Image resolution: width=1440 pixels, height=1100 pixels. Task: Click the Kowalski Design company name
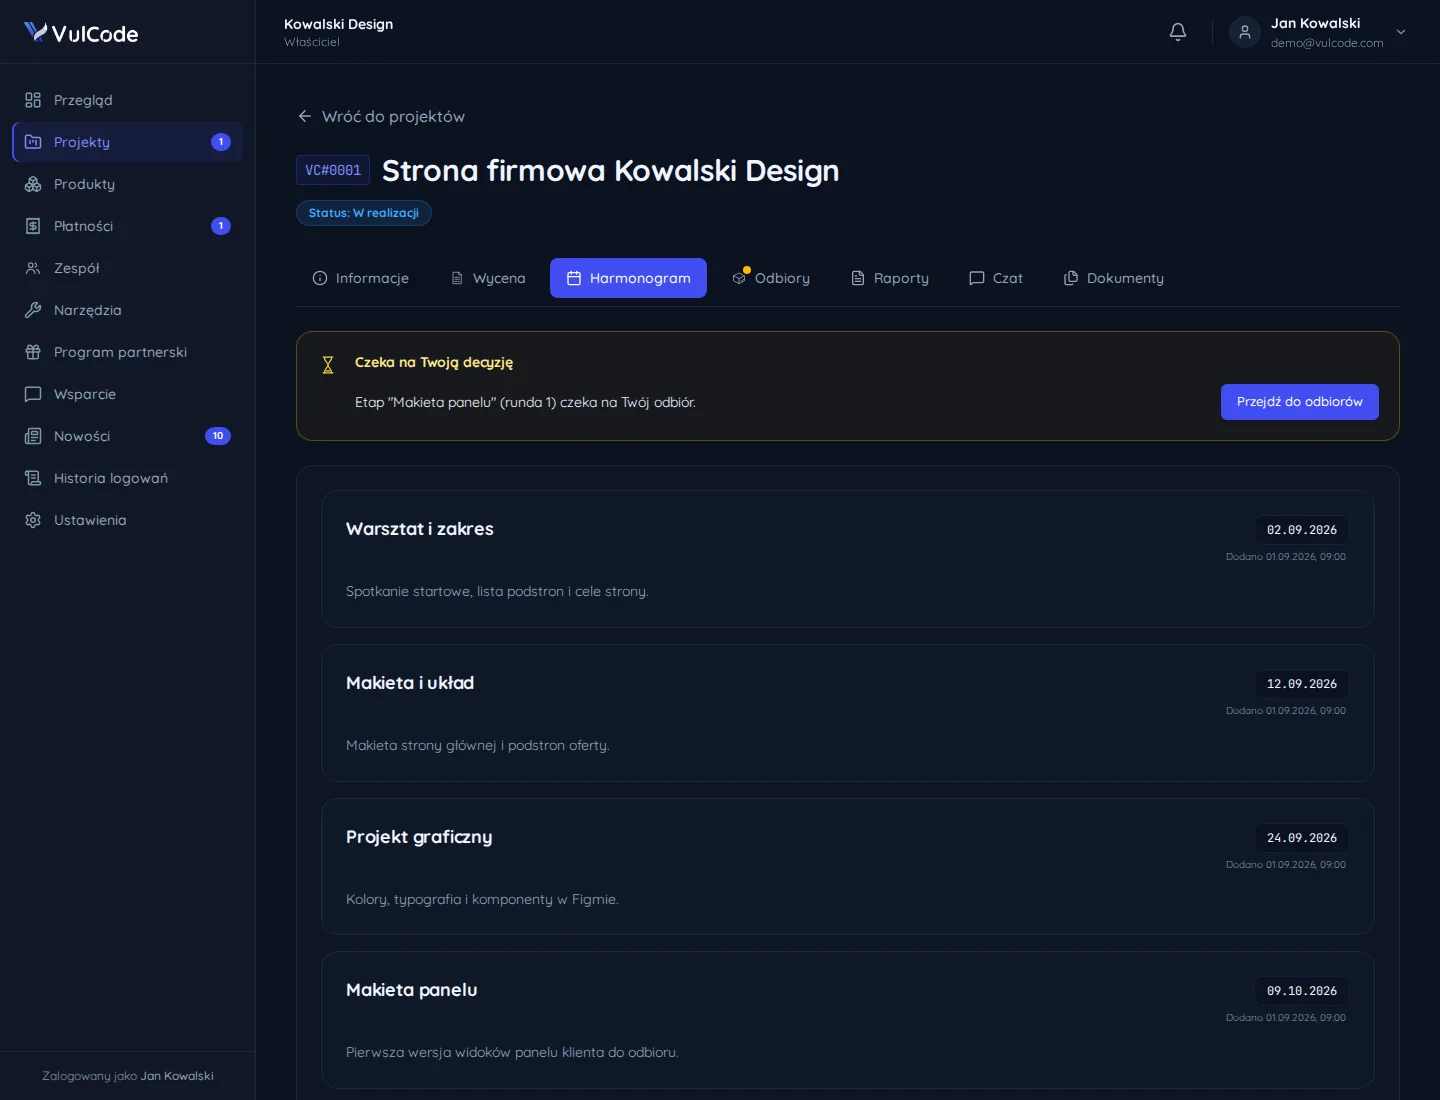339,24
